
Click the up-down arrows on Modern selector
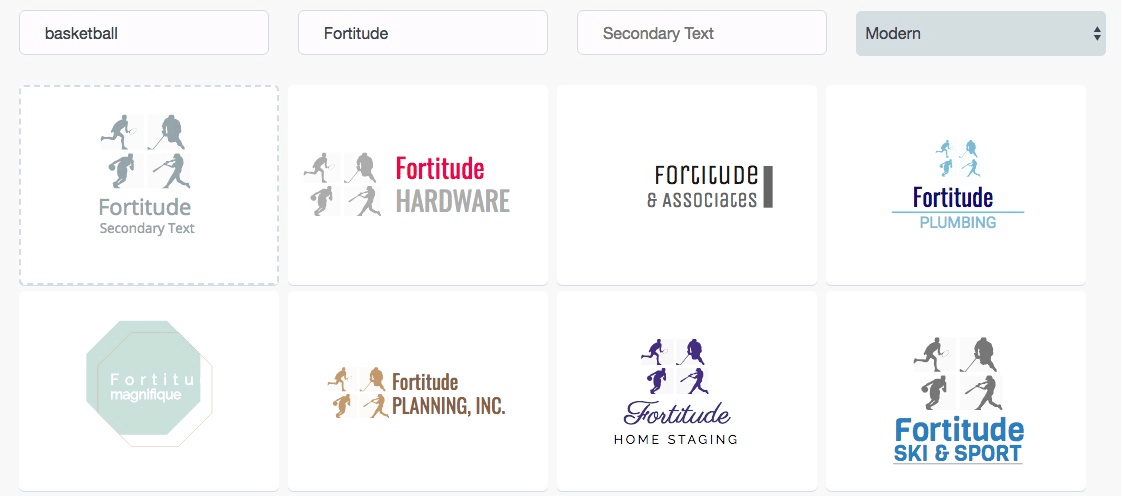pyautogui.click(x=1096, y=34)
